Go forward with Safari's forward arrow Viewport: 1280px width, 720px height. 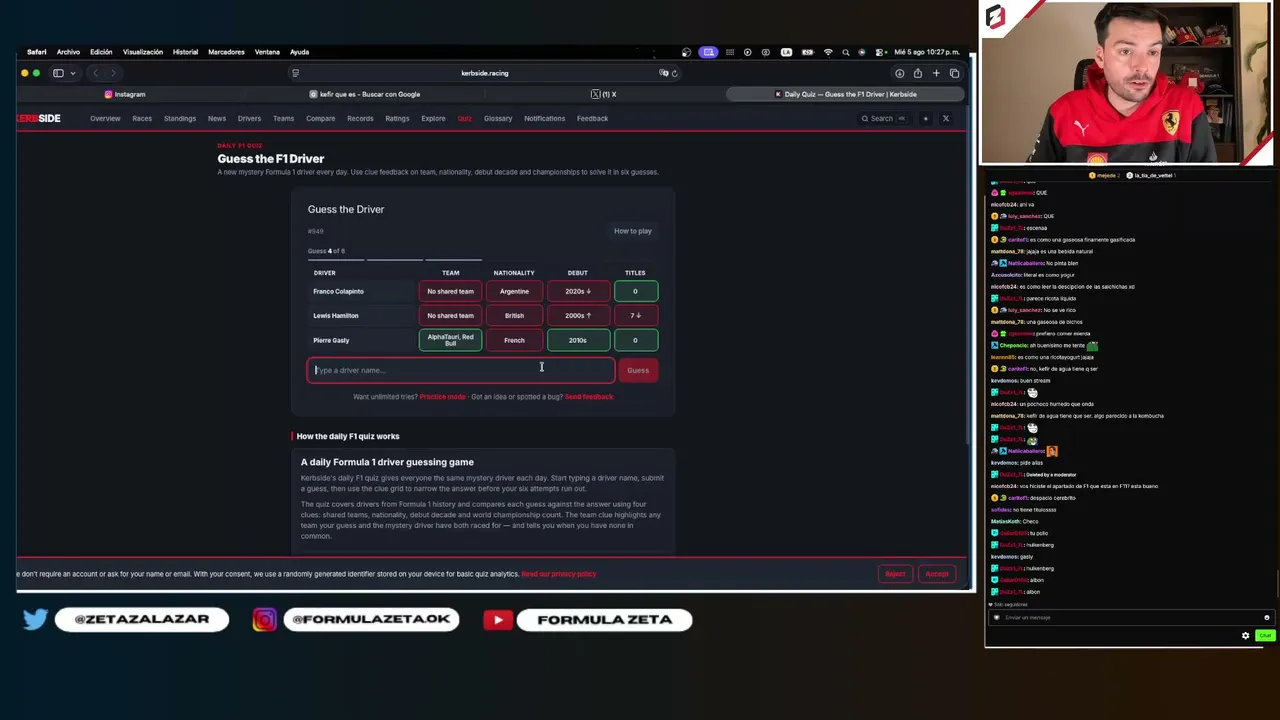(113, 73)
